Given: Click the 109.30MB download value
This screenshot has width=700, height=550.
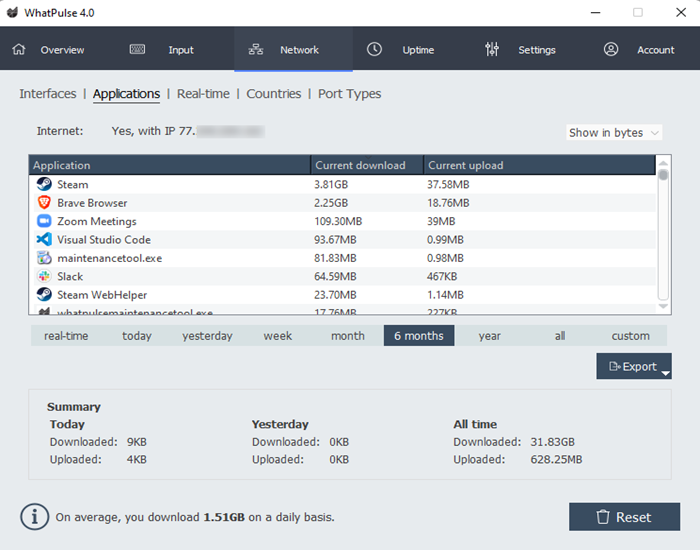Looking at the screenshot, I should (x=338, y=221).
